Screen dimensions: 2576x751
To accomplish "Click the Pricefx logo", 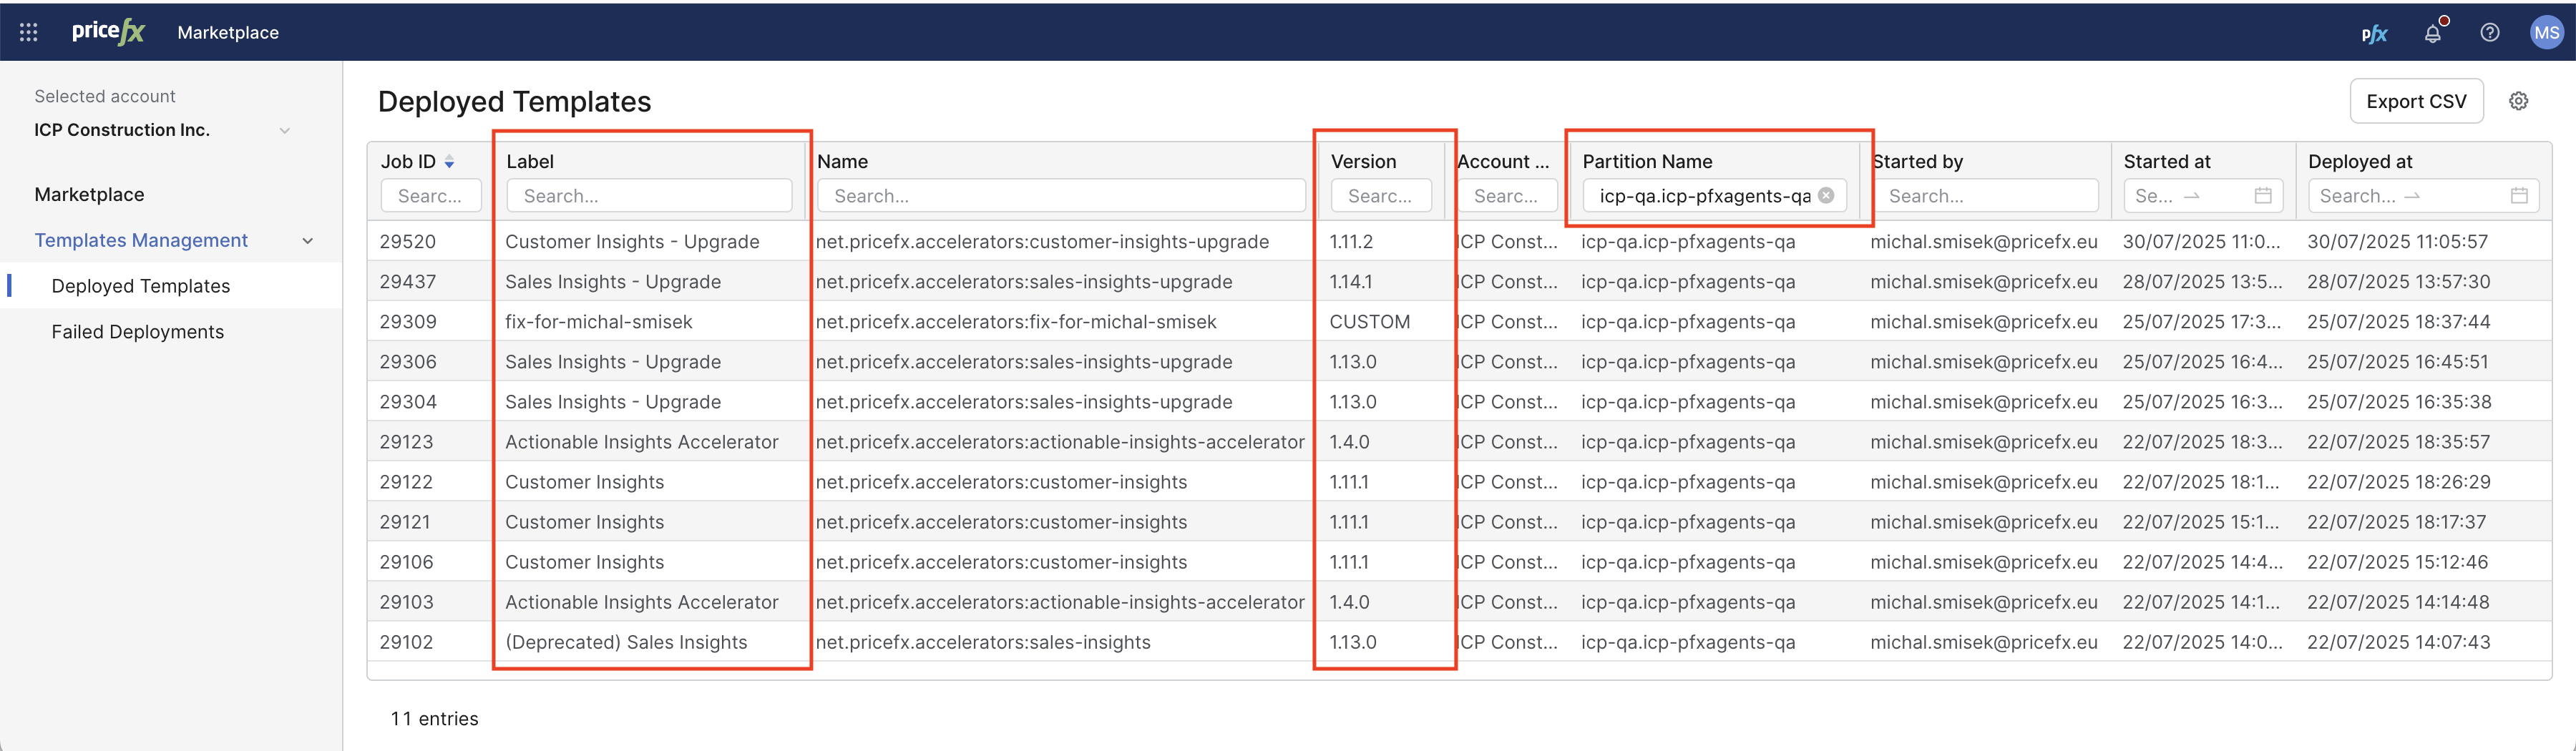I will 108,32.
